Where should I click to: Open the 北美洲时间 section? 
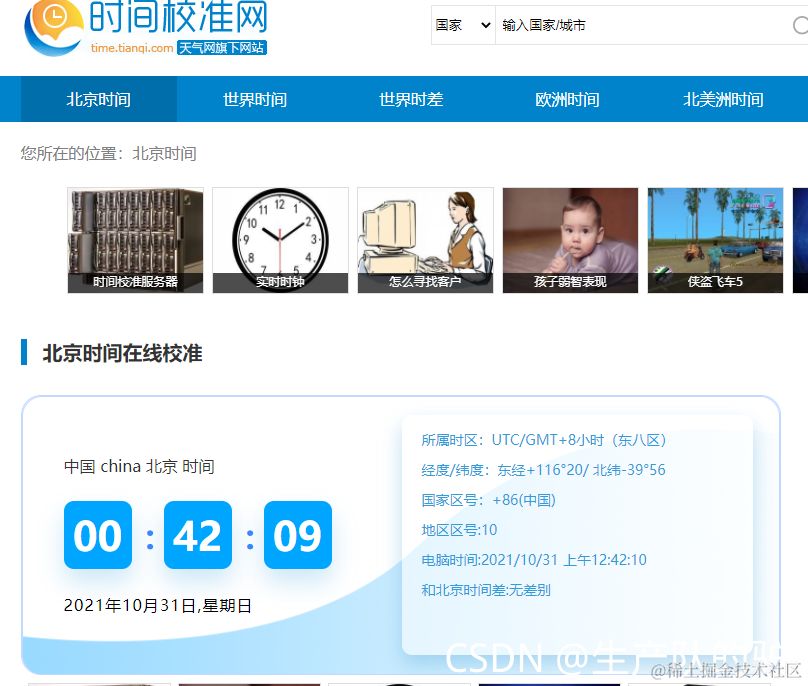pyautogui.click(x=722, y=98)
